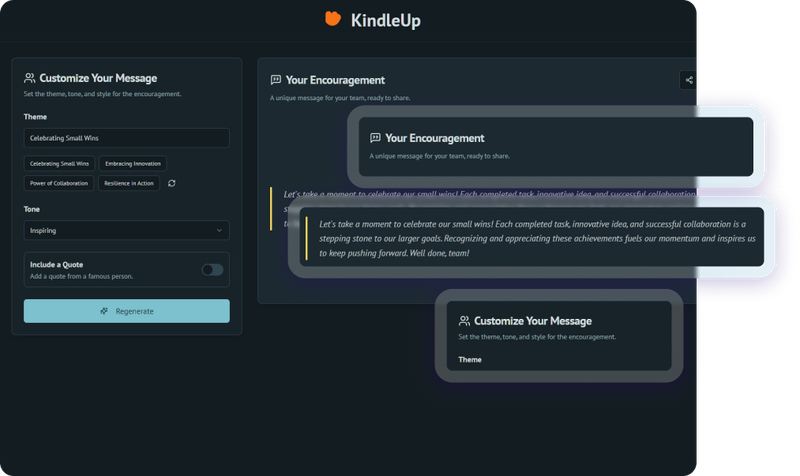
Task: Choose the Embracing Innovation theme chip
Action: coord(132,163)
